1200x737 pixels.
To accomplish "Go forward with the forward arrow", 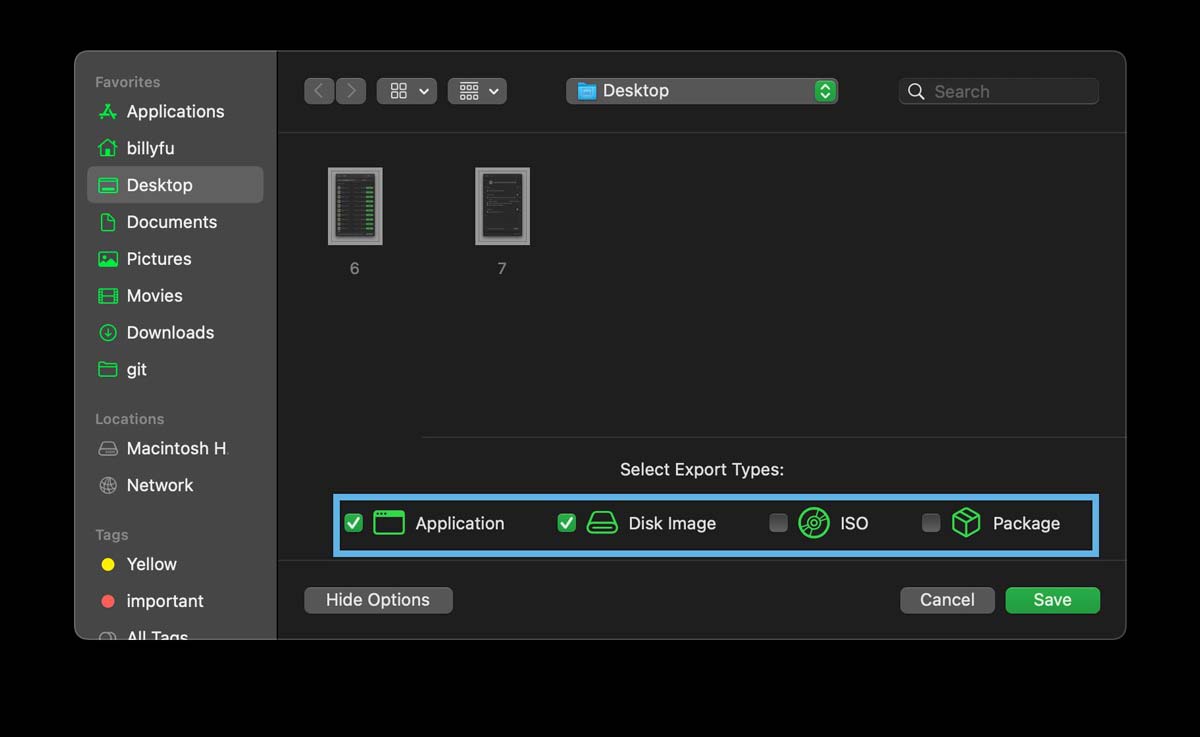I will [351, 91].
